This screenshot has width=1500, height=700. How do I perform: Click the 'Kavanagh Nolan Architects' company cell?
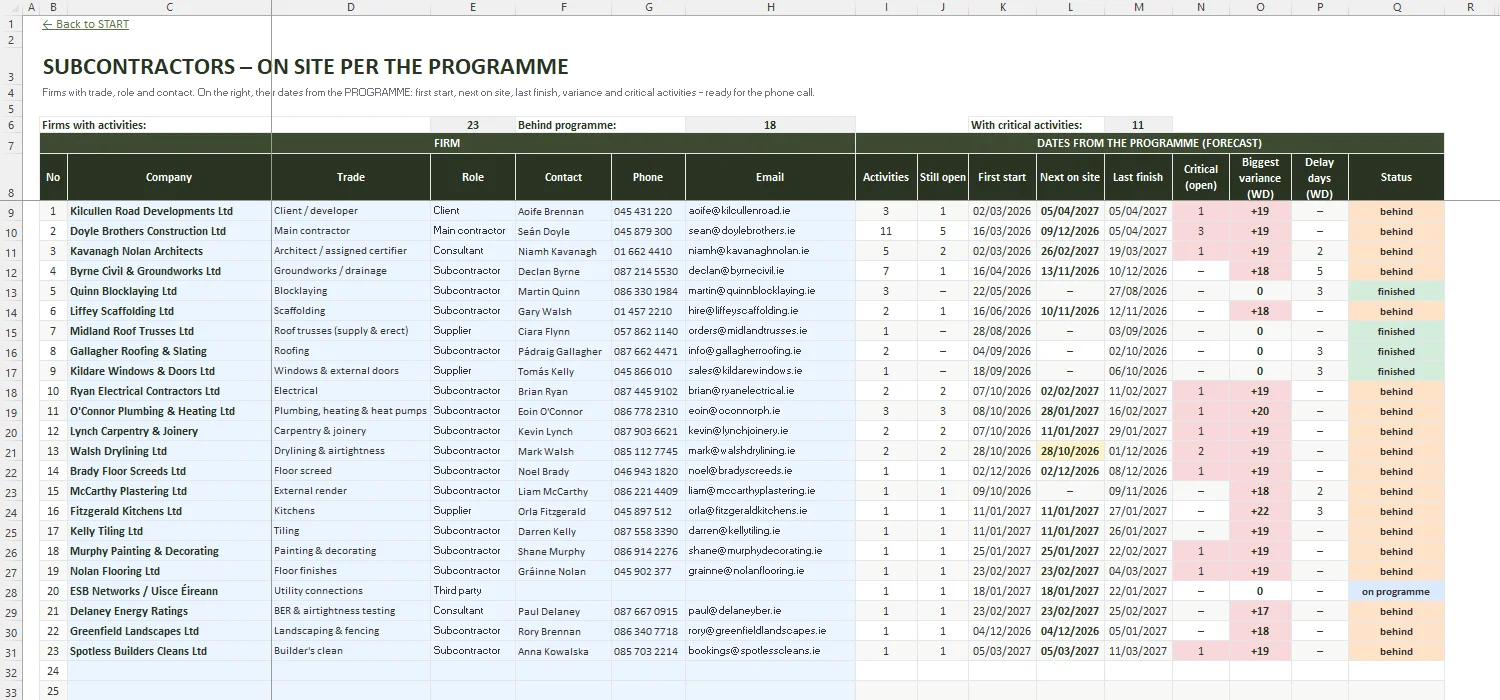(169, 251)
